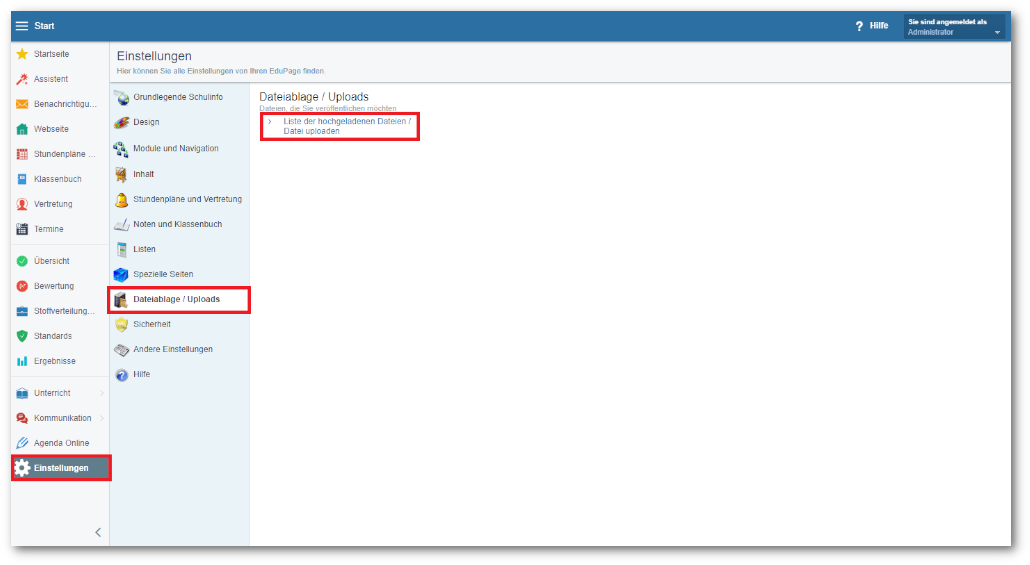Viewport: 1030px width, 565px height.
Task: Click the Grundlegende Schulinfo globe icon
Action: 122,97
